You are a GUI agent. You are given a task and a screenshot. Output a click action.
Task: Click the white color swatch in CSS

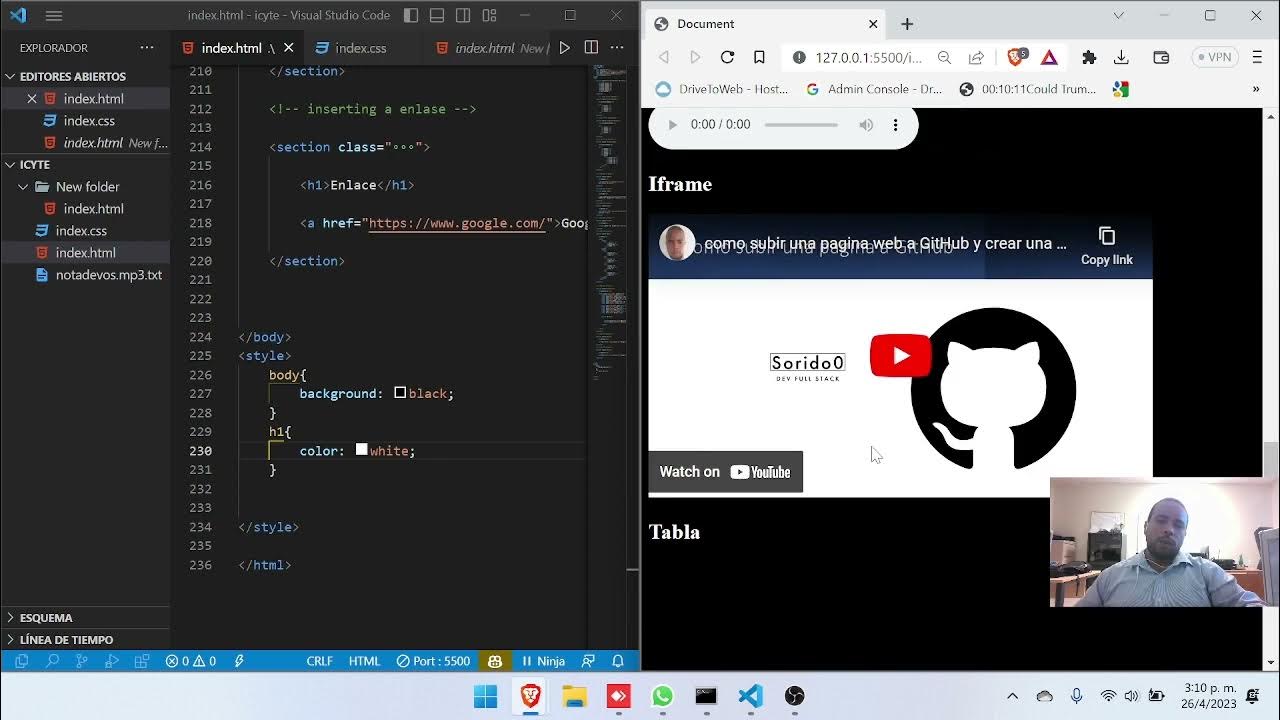pyautogui.click(x=362, y=450)
